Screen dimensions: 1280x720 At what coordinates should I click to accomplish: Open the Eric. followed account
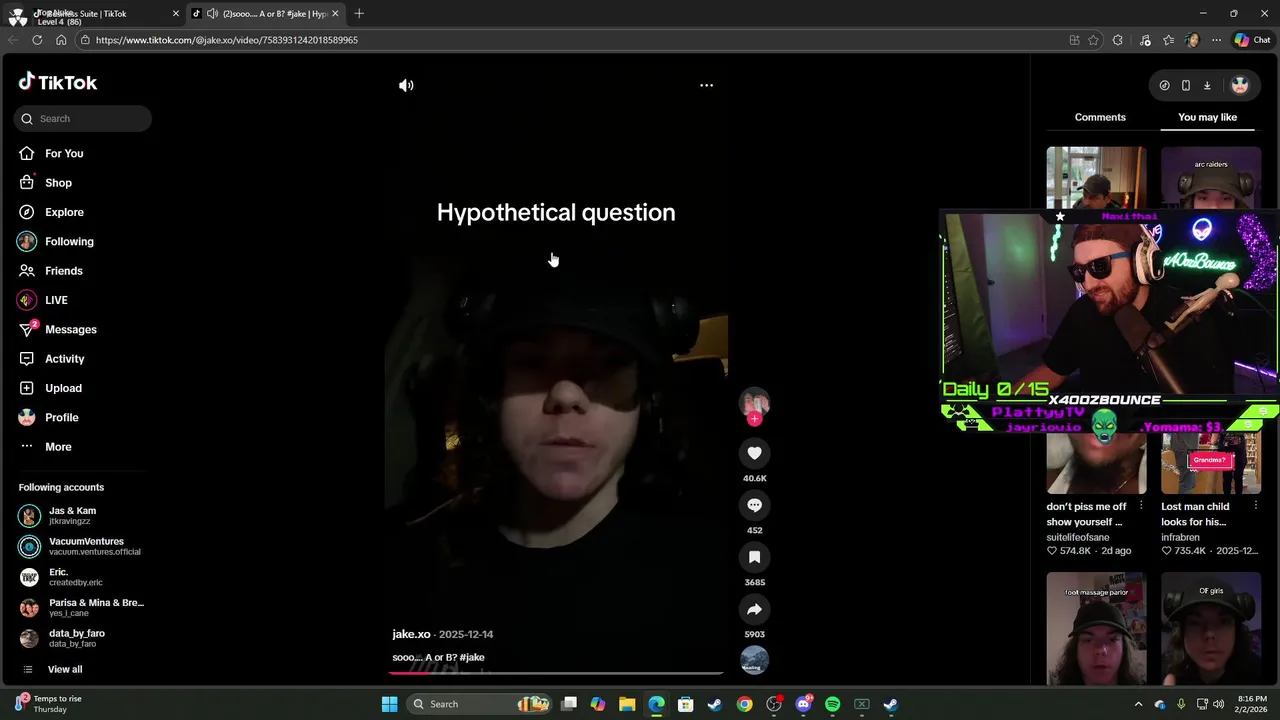82,577
